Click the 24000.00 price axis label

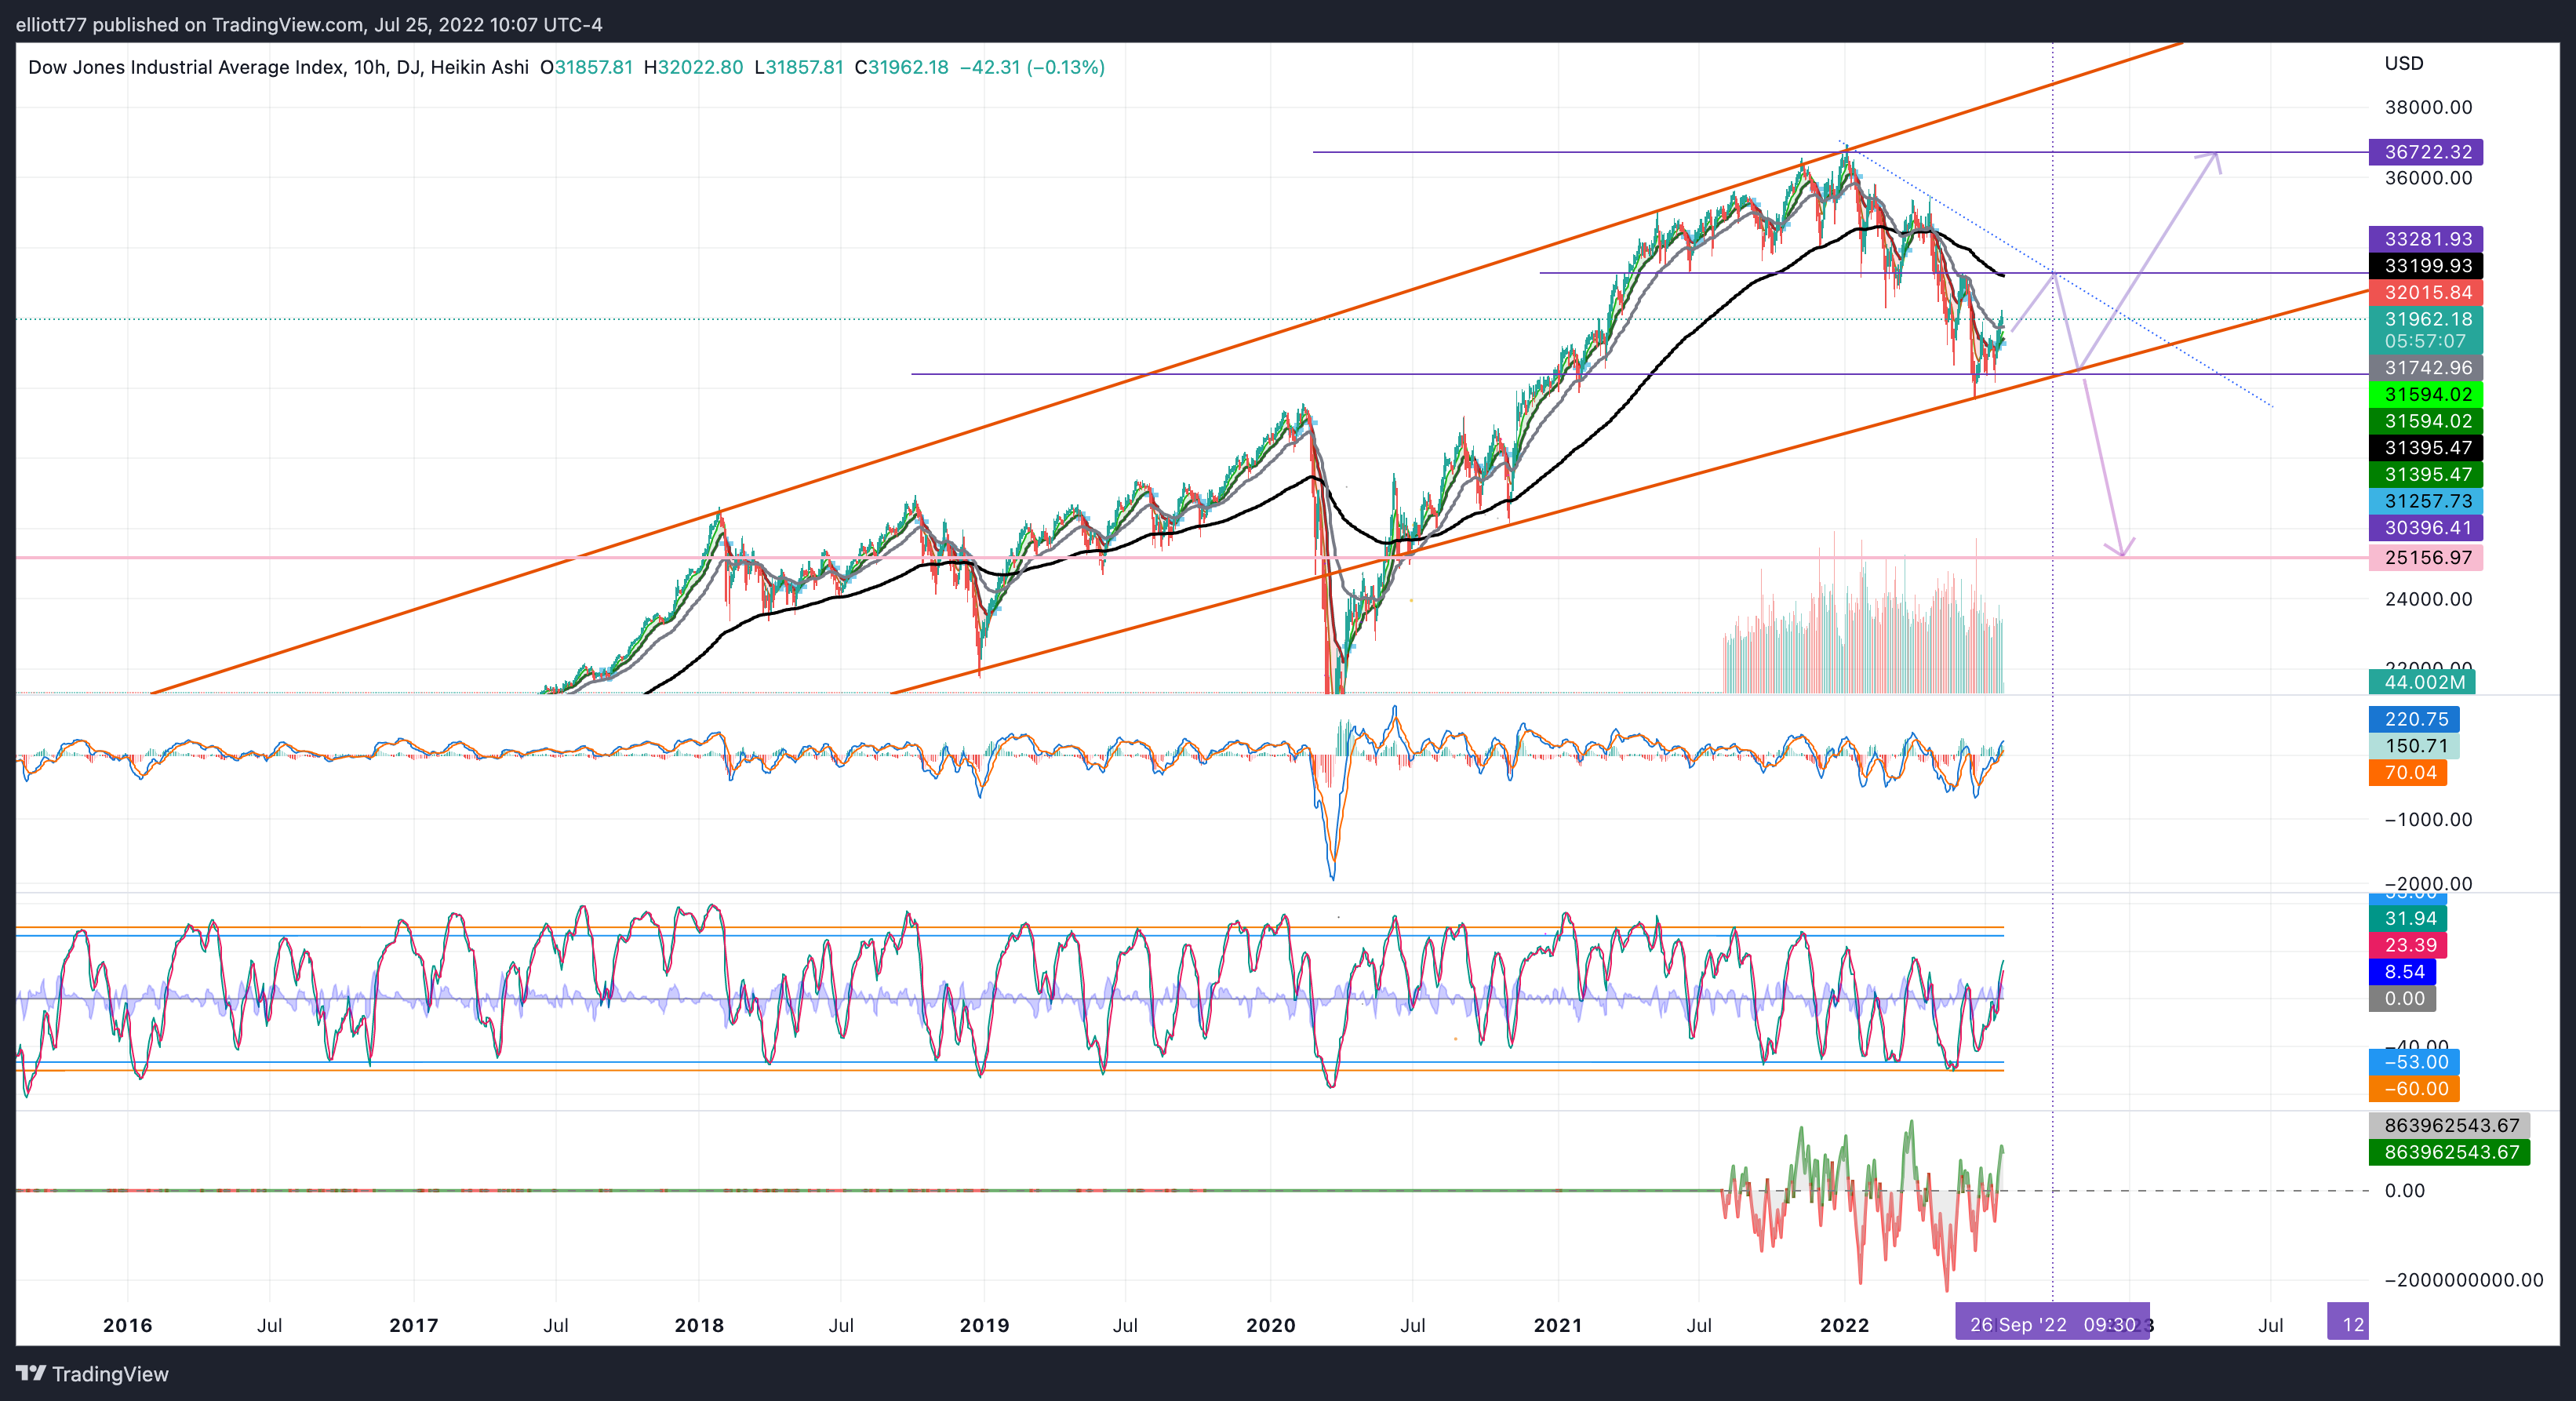click(x=2428, y=599)
